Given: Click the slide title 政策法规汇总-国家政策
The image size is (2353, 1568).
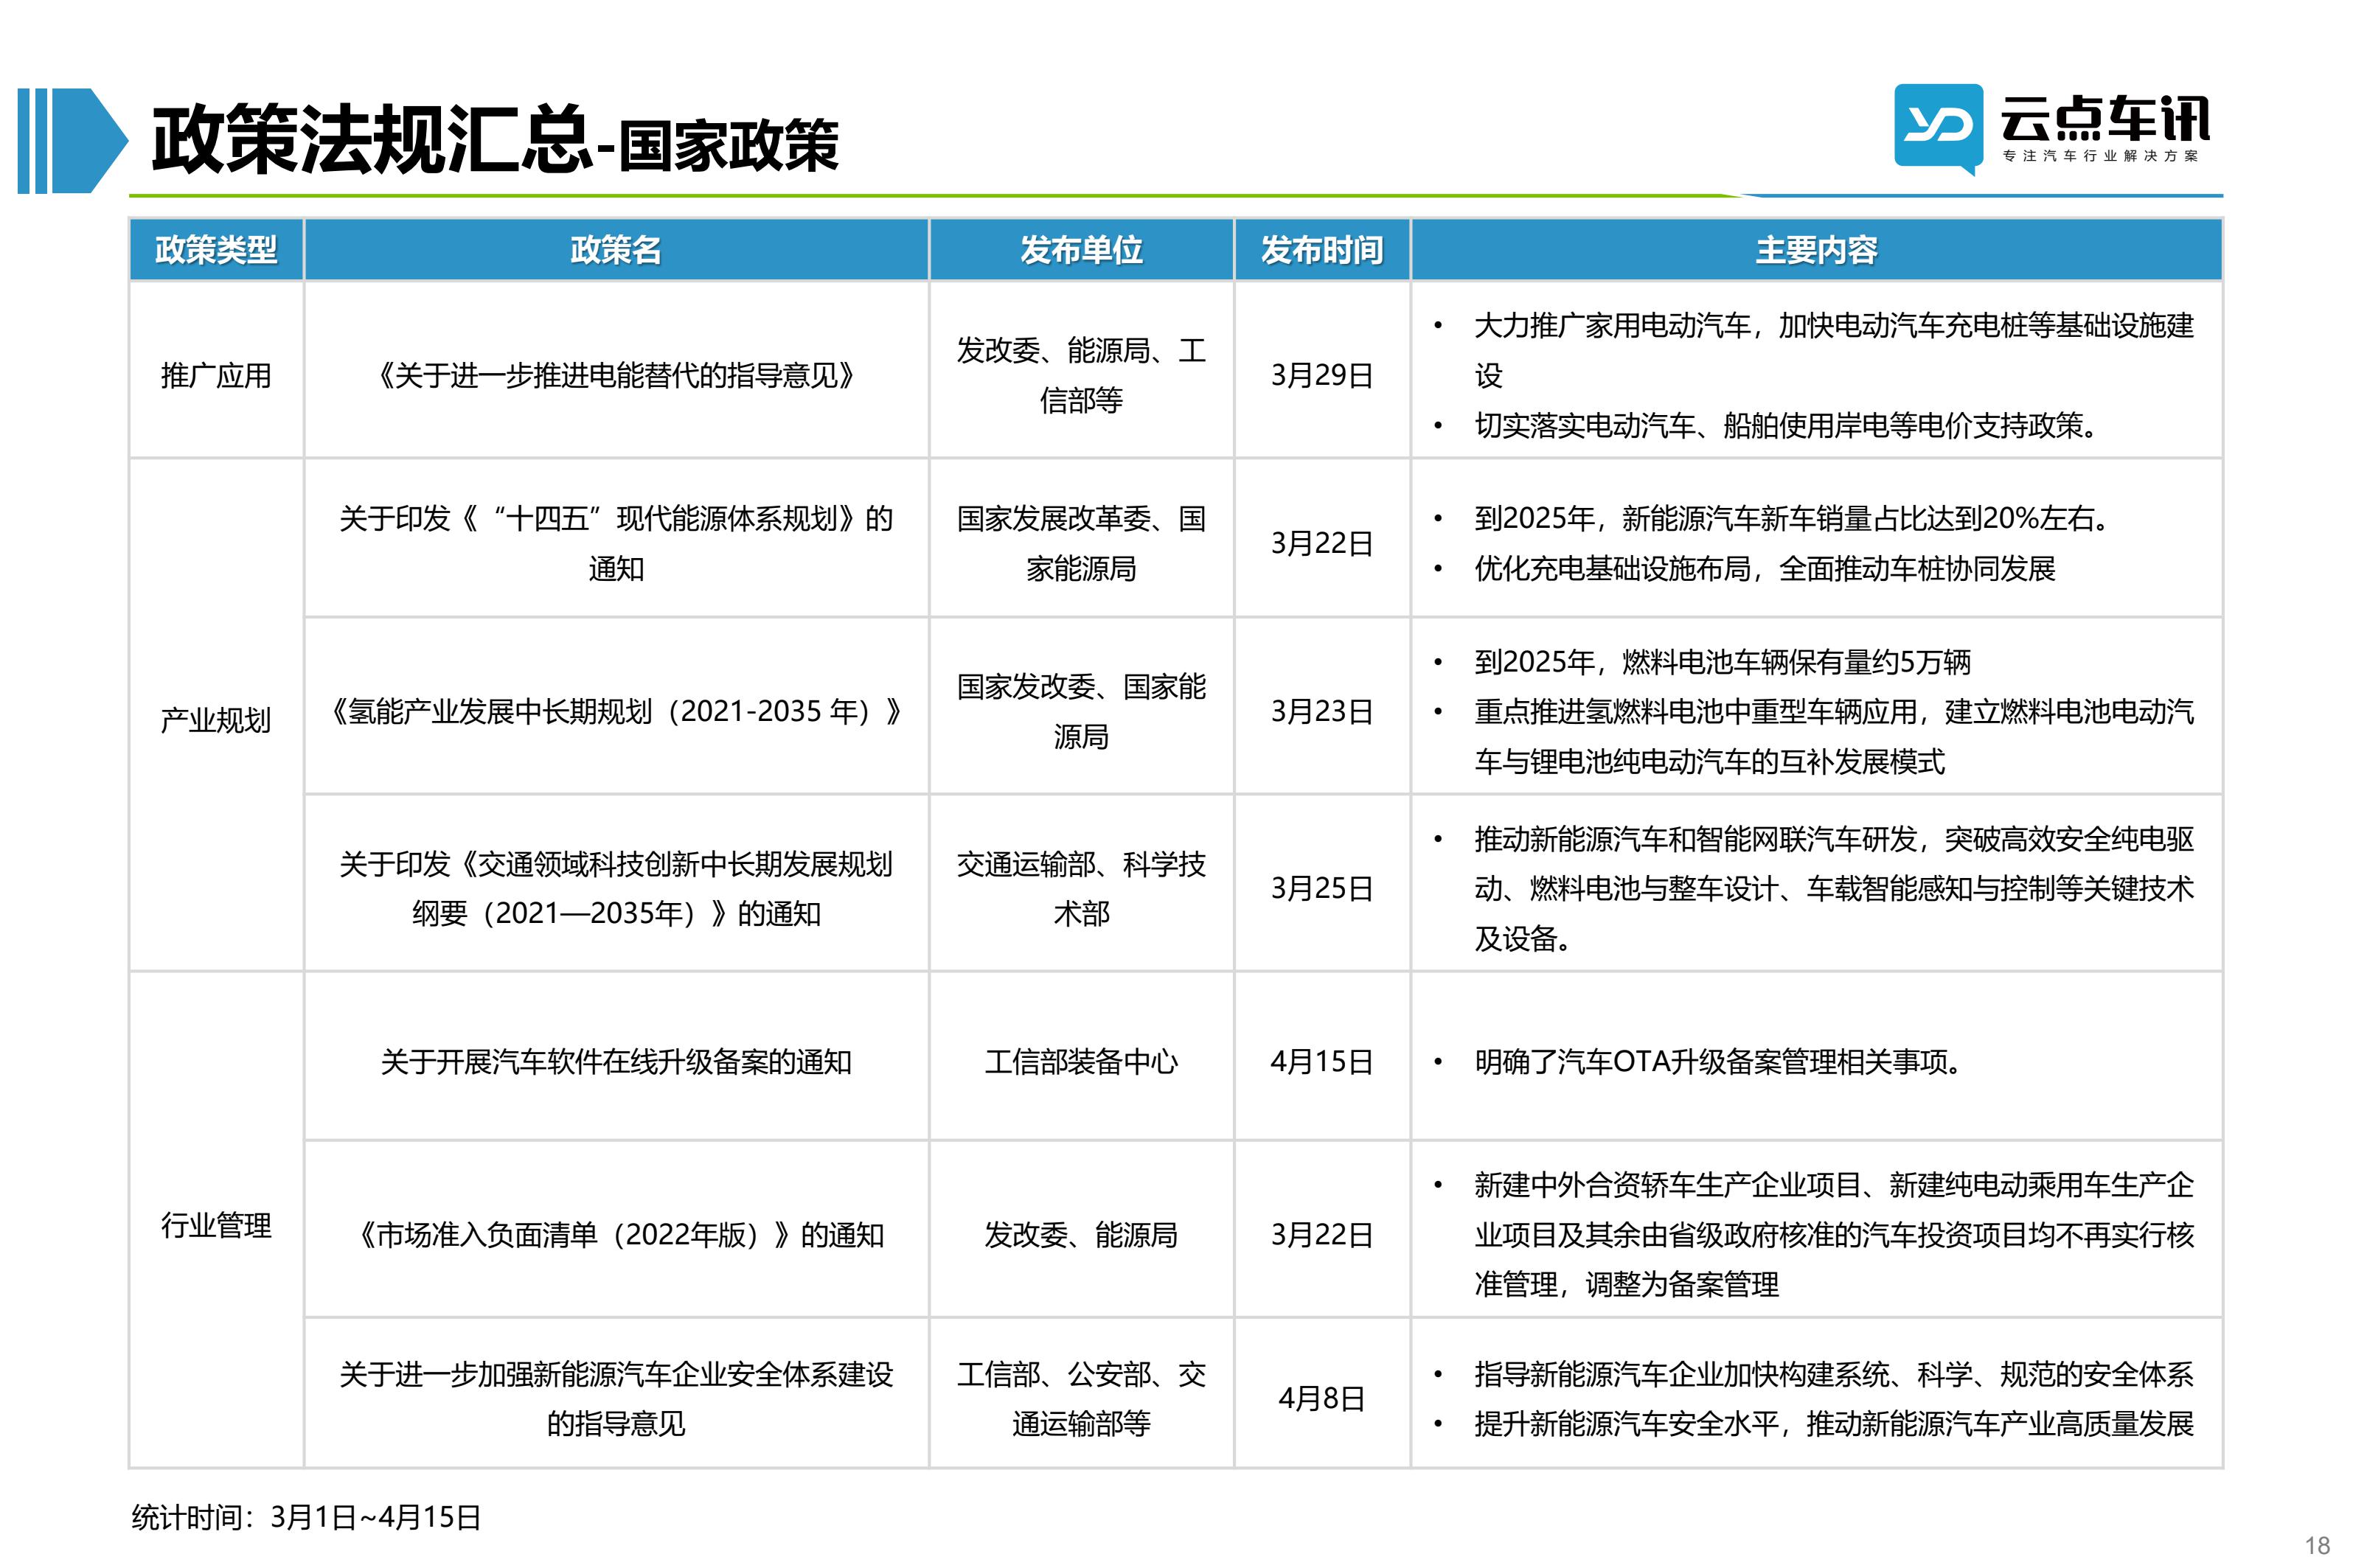Looking at the screenshot, I should click(495, 141).
